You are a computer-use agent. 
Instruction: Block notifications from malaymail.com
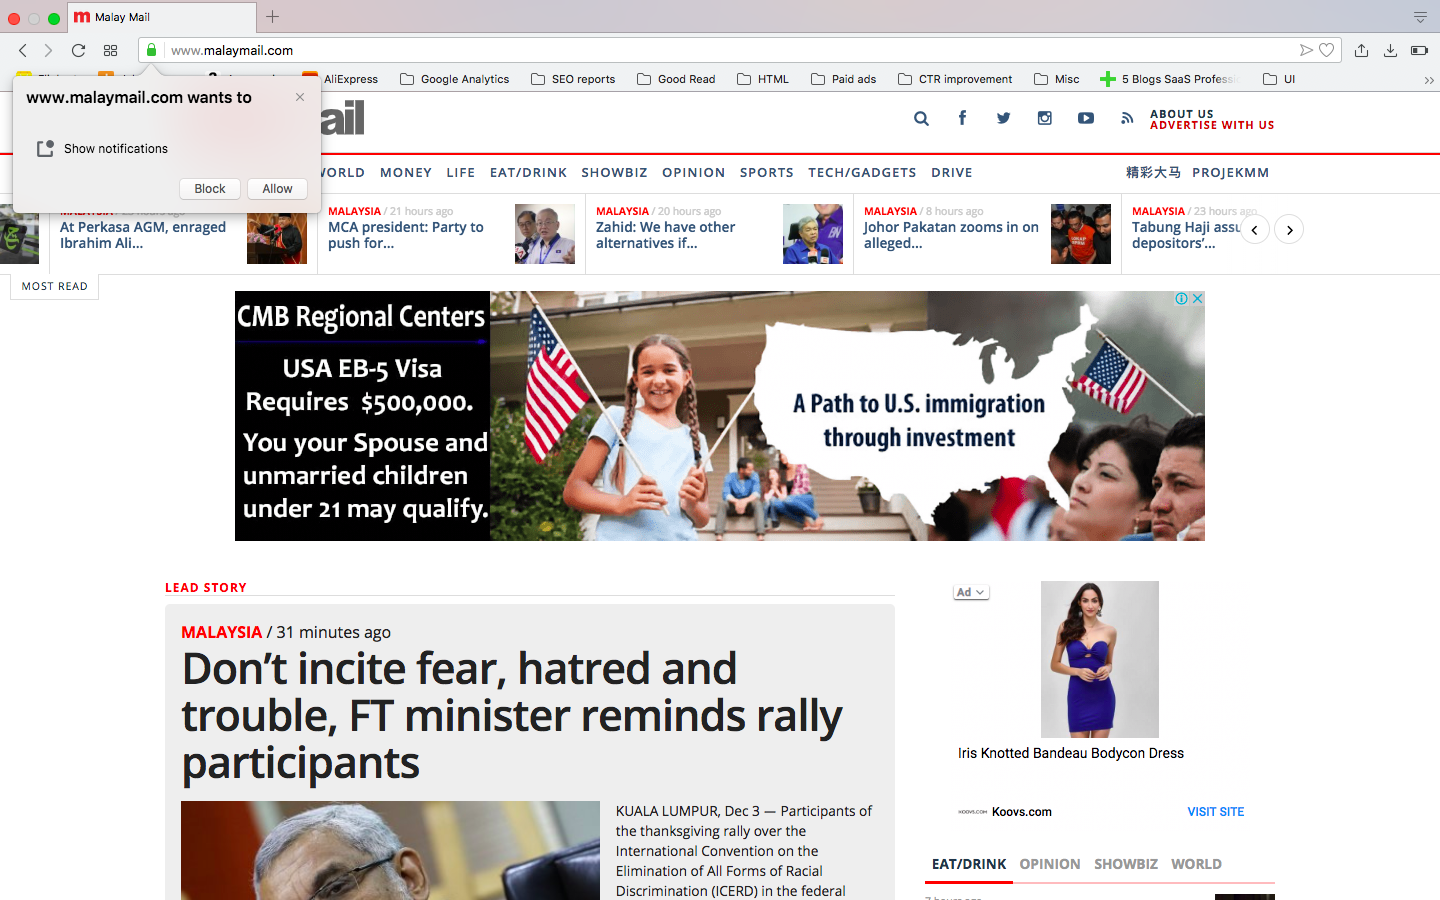pyautogui.click(x=210, y=188)
